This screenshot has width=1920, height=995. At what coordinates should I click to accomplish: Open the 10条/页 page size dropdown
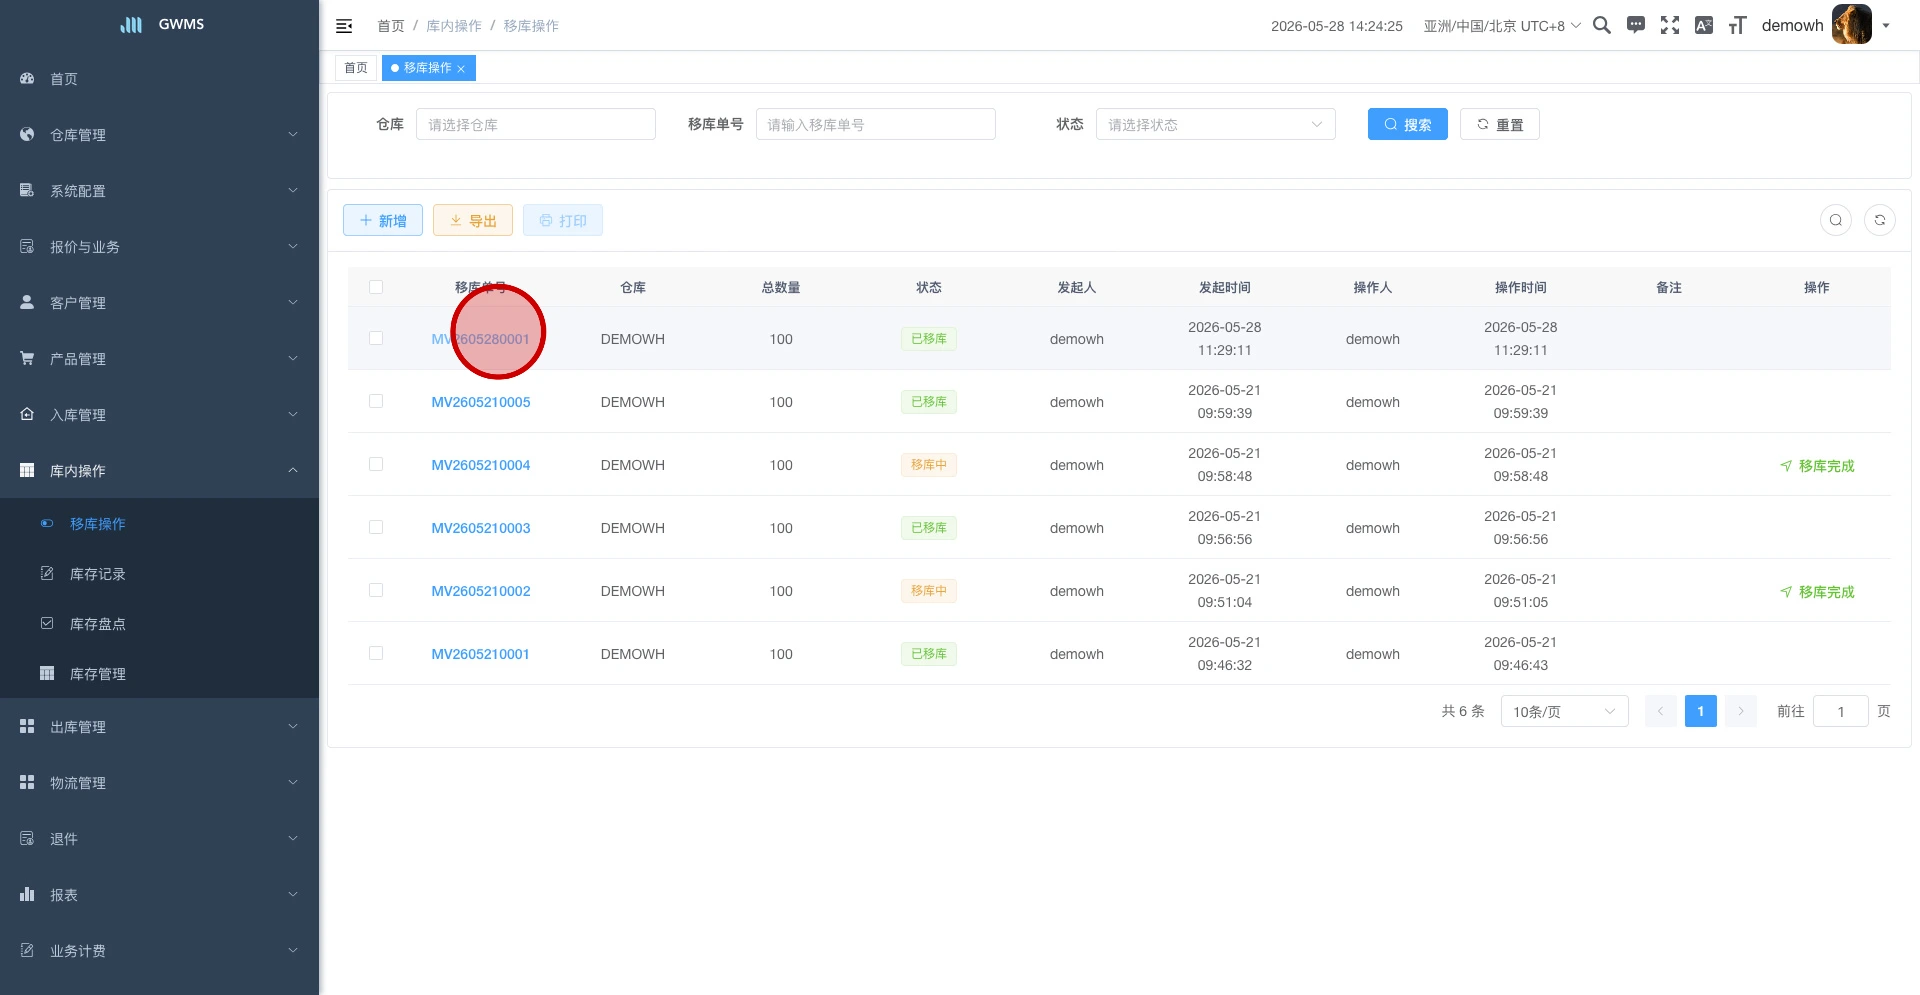click(x=1565, y=711)
